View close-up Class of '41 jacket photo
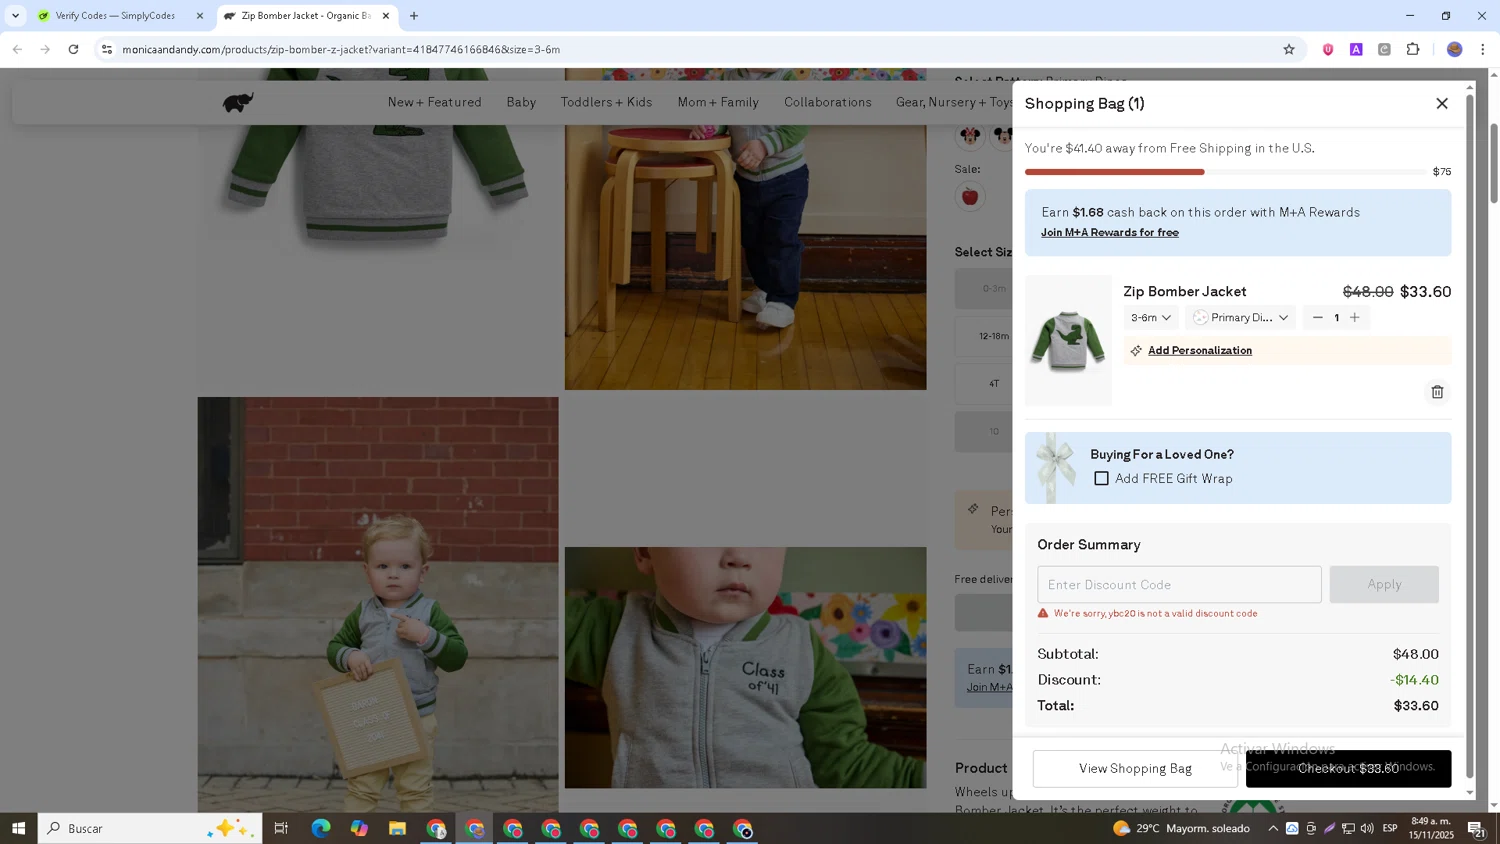This screenshot has height=844, width=1500. tap(745, 668)
